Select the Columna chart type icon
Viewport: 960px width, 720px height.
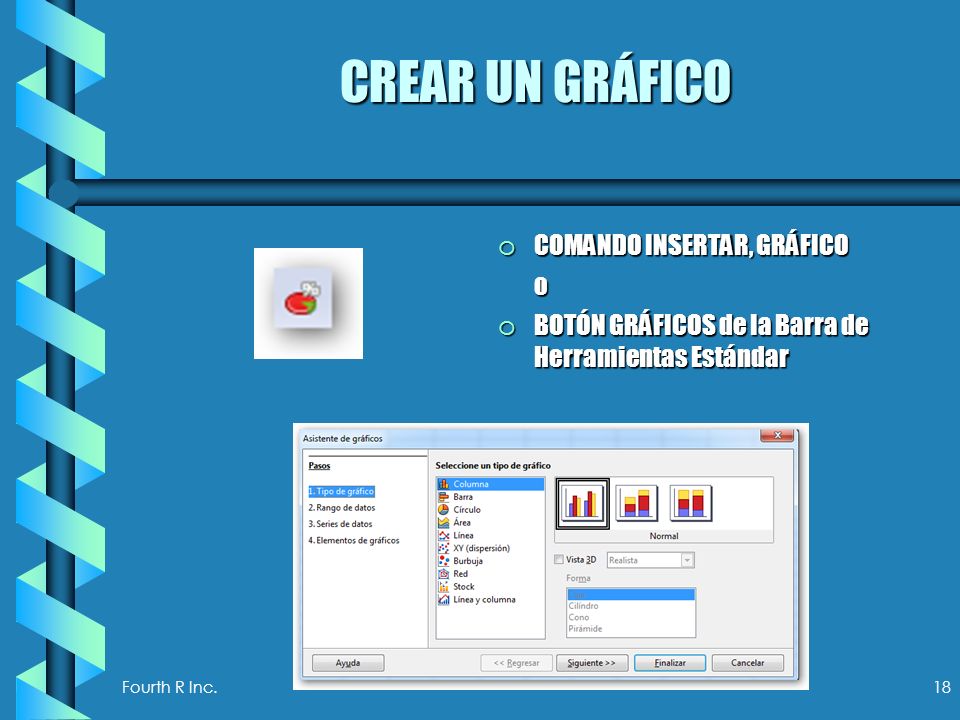click(443, 484)
